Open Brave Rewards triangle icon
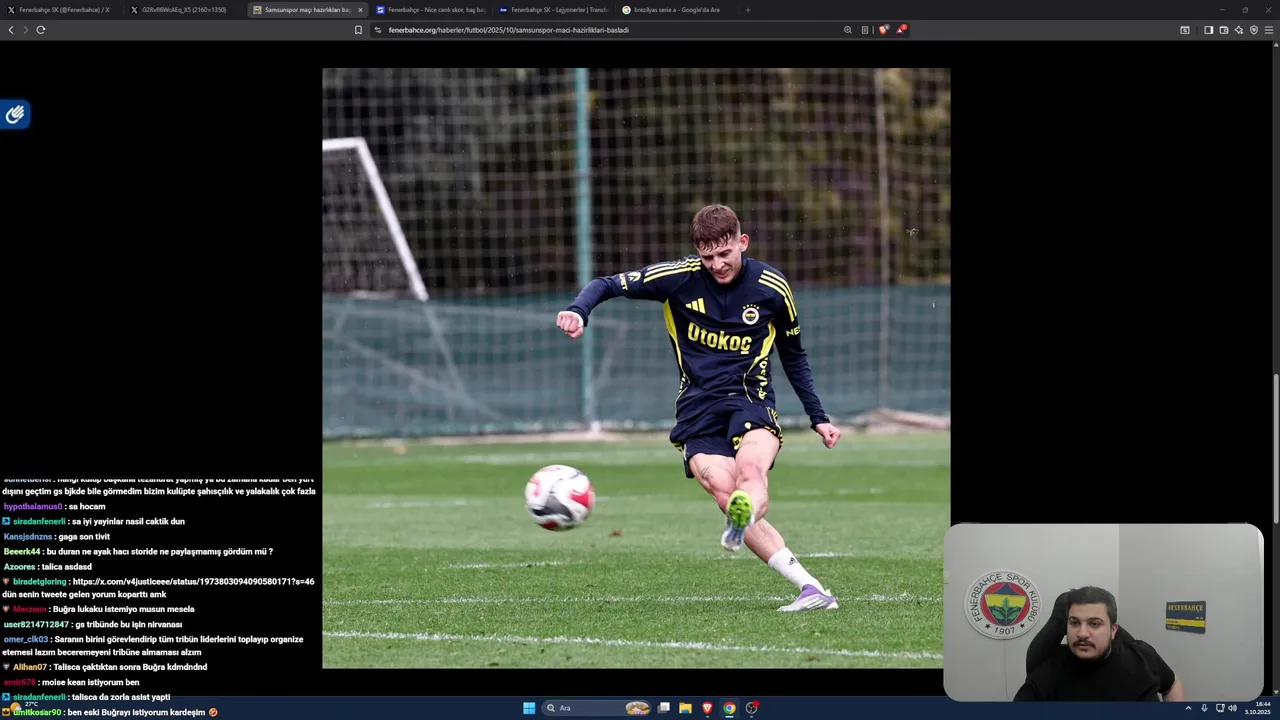 point(901,30)
